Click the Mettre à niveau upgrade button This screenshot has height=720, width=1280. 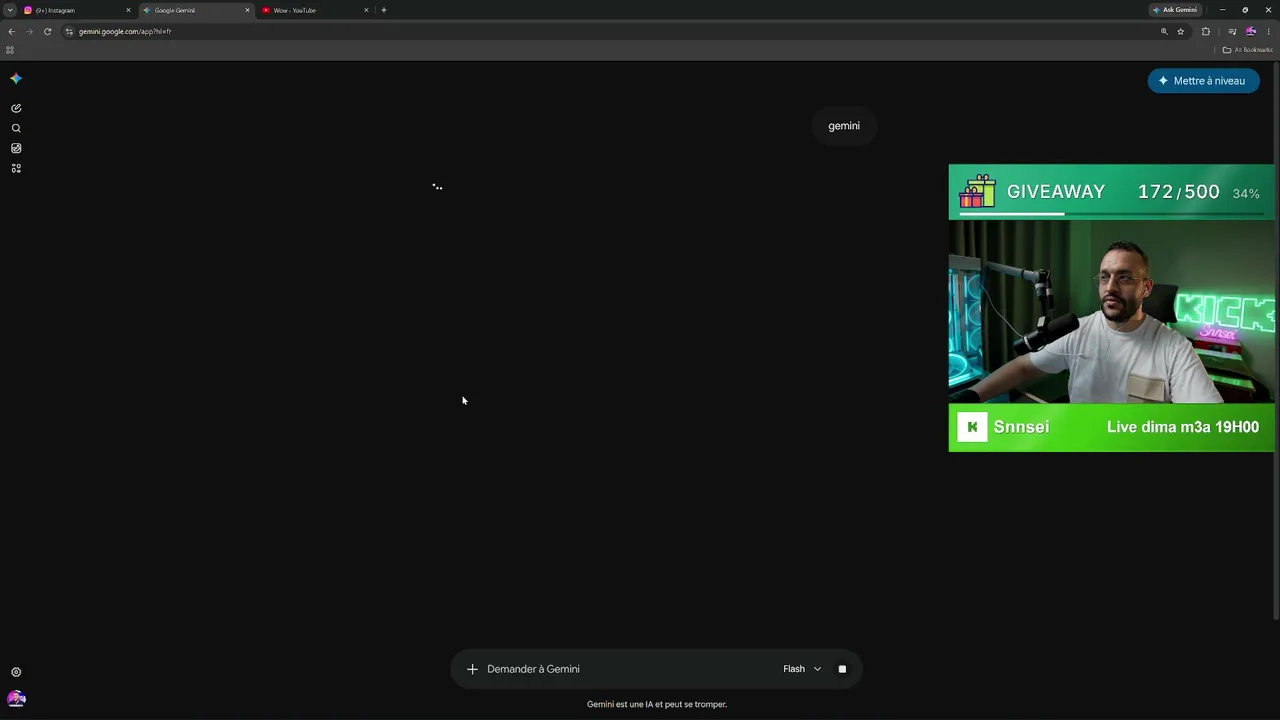point(1203,81)
